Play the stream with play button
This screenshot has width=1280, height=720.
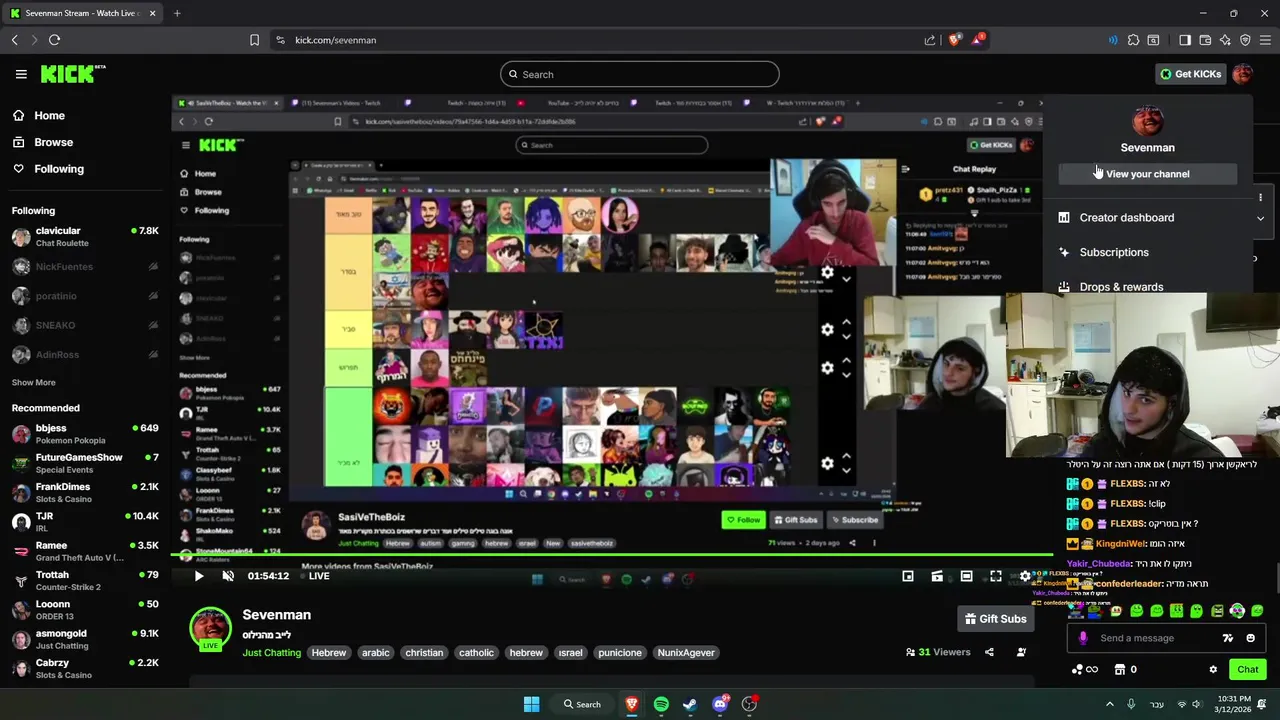click(x=198, y=576)
